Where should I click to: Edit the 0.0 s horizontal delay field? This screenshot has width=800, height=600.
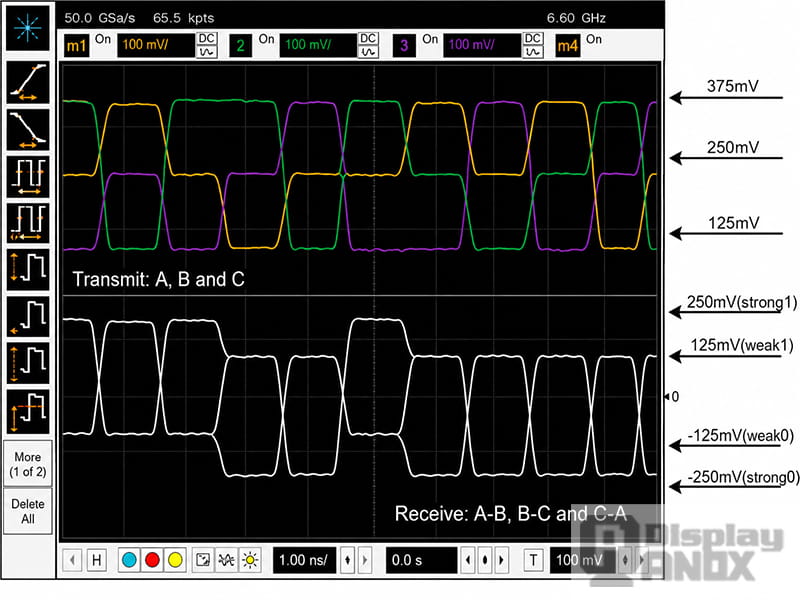(421, 560)
